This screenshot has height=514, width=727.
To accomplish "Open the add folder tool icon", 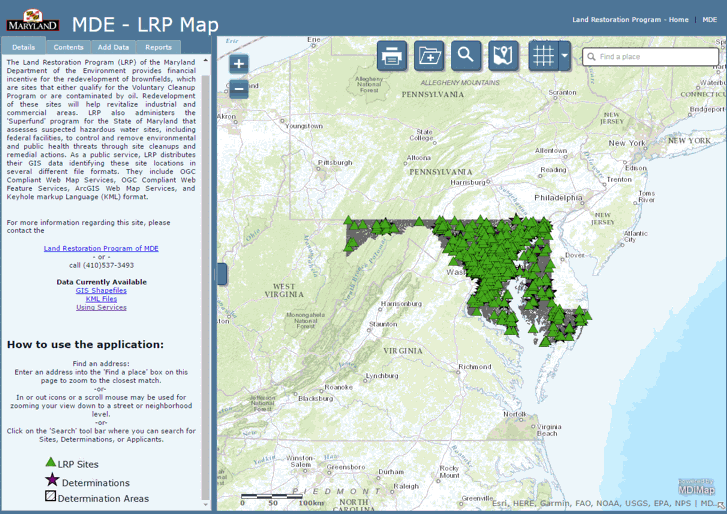I will coord(429,56).
